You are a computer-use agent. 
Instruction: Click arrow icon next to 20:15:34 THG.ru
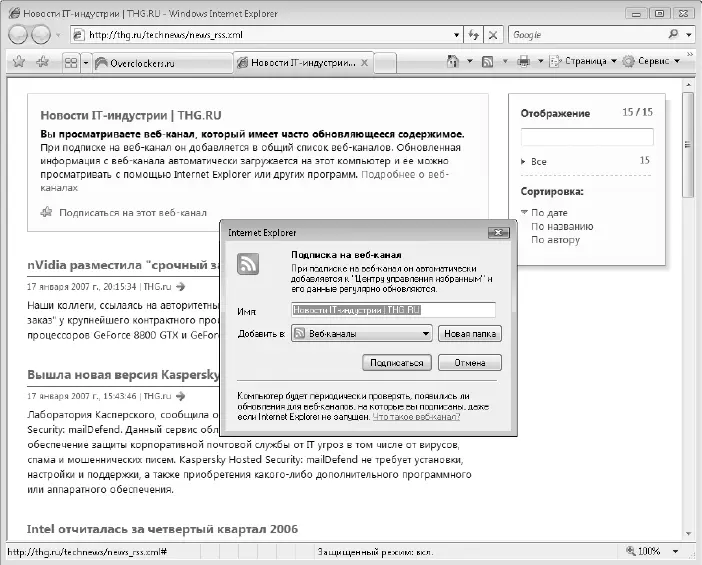(x=181, y=287)
